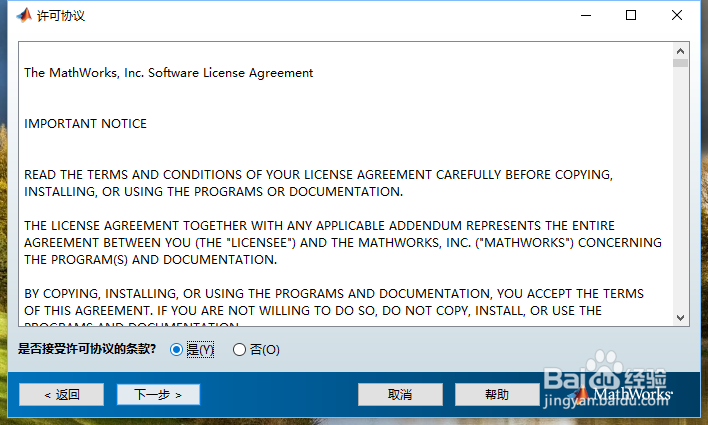Click the license text scrollbar thumb
Screen dimensions: 708x425
point(680,63)
